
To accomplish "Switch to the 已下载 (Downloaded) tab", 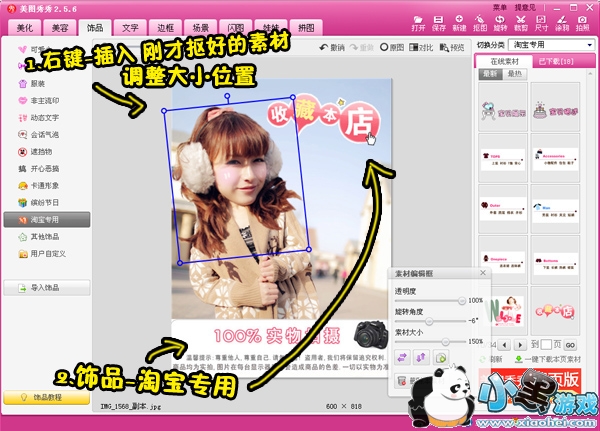I will (554, 61).
